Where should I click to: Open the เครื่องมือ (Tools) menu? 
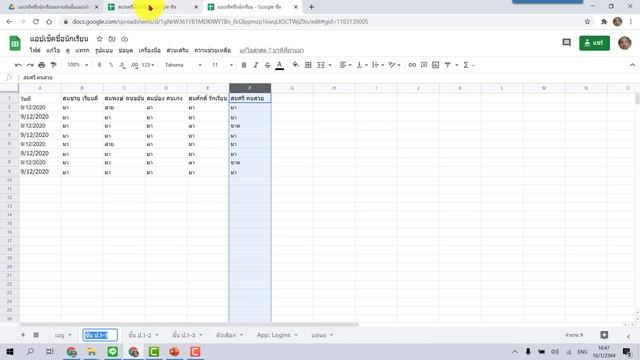point(149,50)
